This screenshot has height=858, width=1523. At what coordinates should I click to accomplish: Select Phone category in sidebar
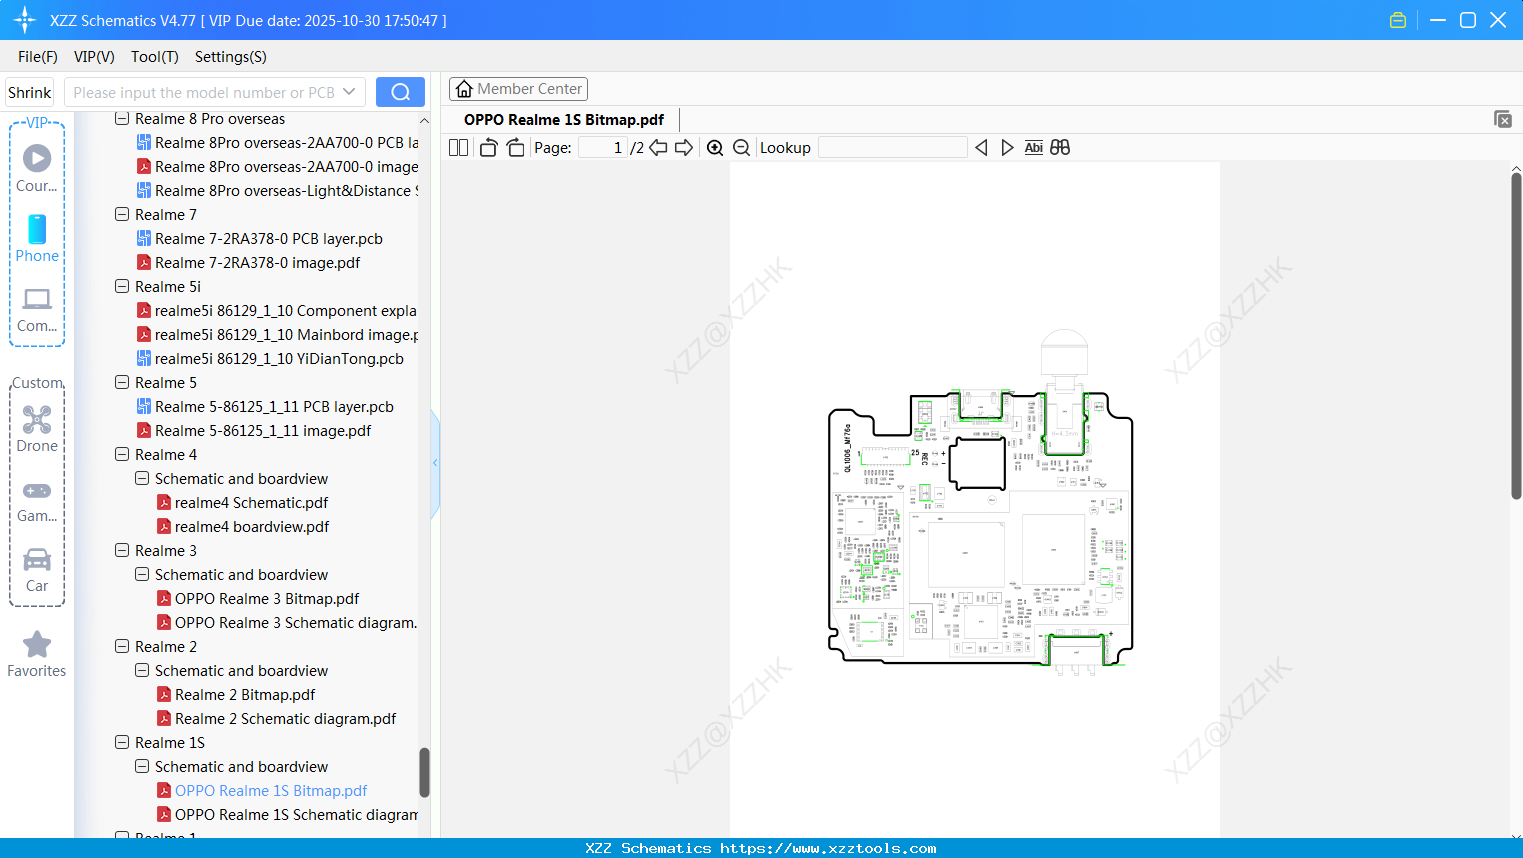pos(37,238)
